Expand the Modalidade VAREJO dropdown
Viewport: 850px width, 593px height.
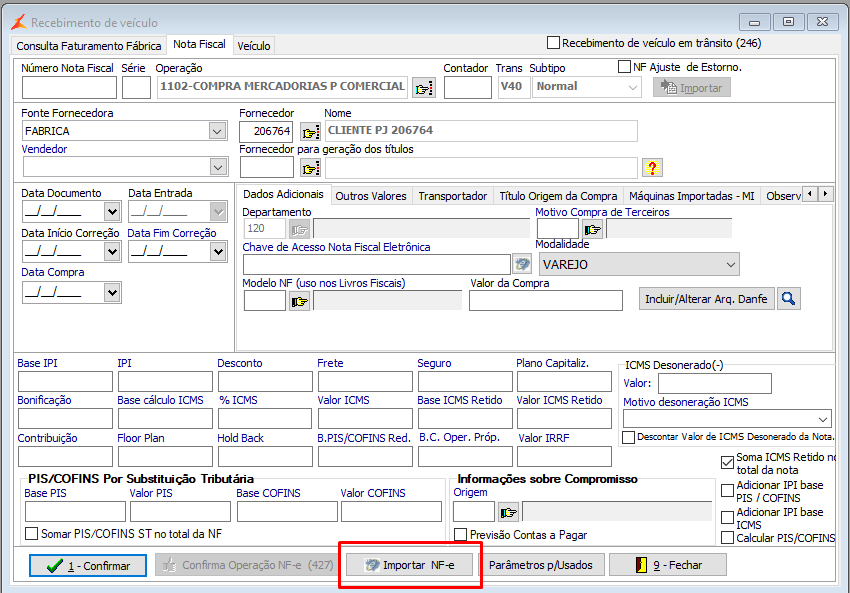click(729, 264)
